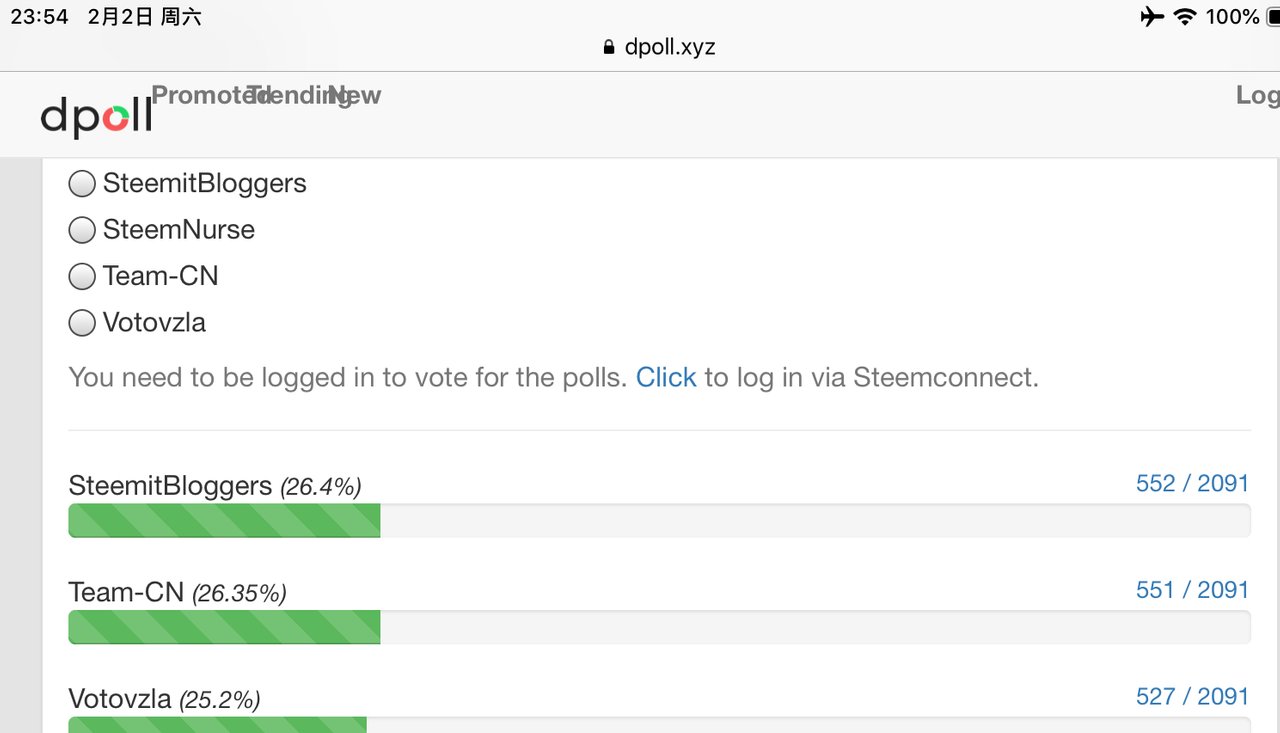Tap the airplane mode status icon

(1152, 16)
